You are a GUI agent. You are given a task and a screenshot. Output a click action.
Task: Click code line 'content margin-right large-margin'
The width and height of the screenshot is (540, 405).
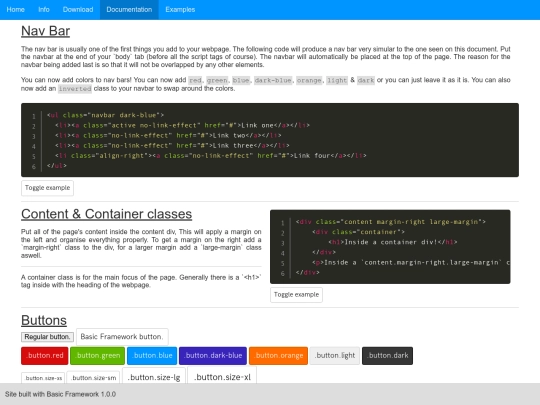[391, 222]
